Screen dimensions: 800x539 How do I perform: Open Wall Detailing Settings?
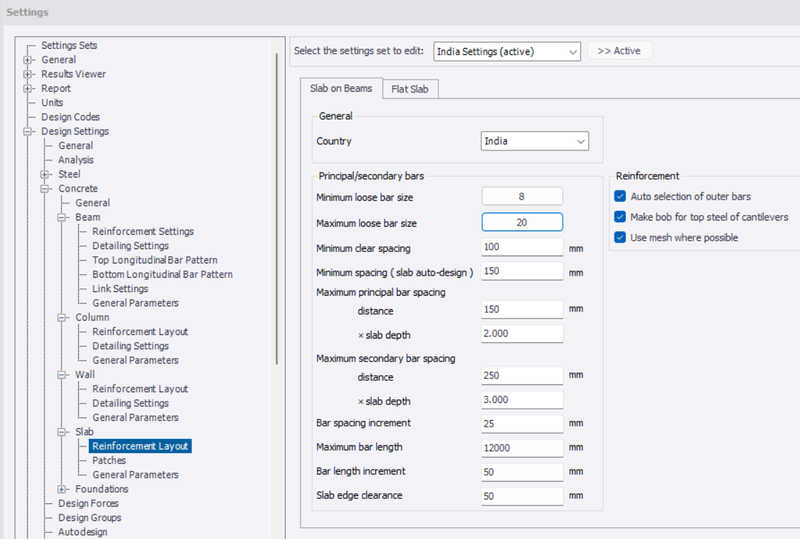(130, 403)
